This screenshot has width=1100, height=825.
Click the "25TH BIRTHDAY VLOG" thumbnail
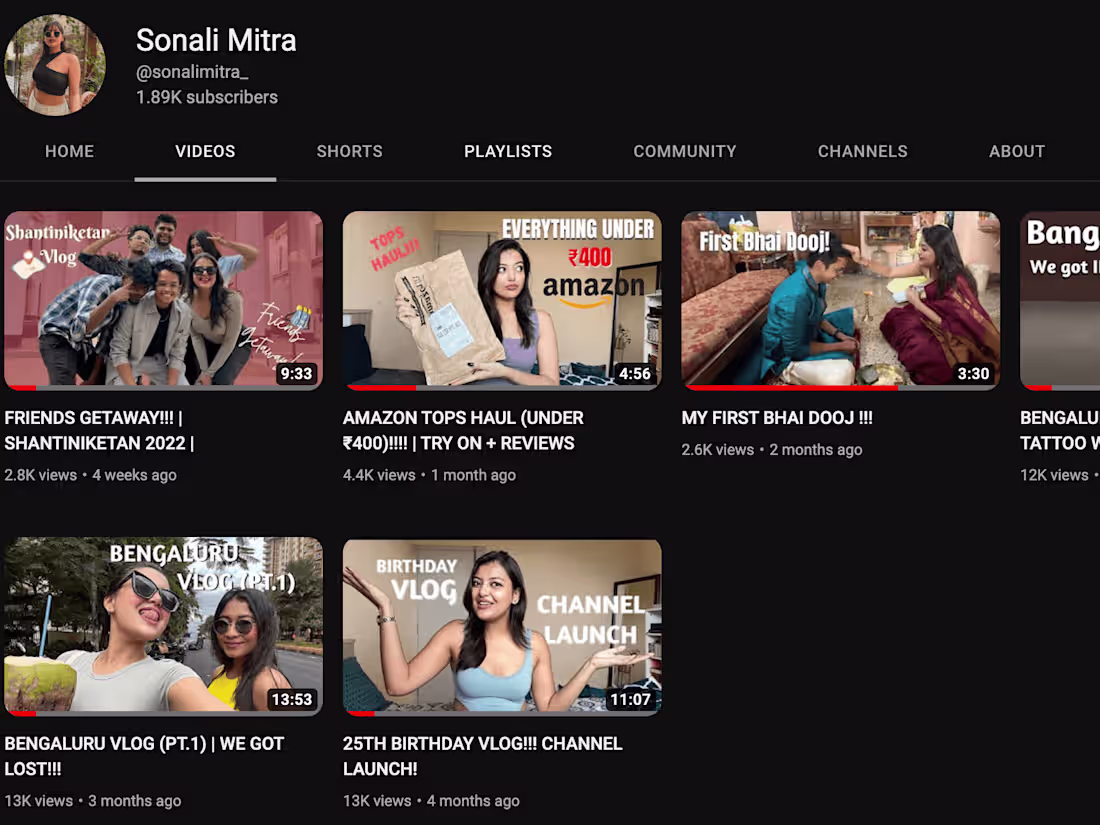[501, 625]
